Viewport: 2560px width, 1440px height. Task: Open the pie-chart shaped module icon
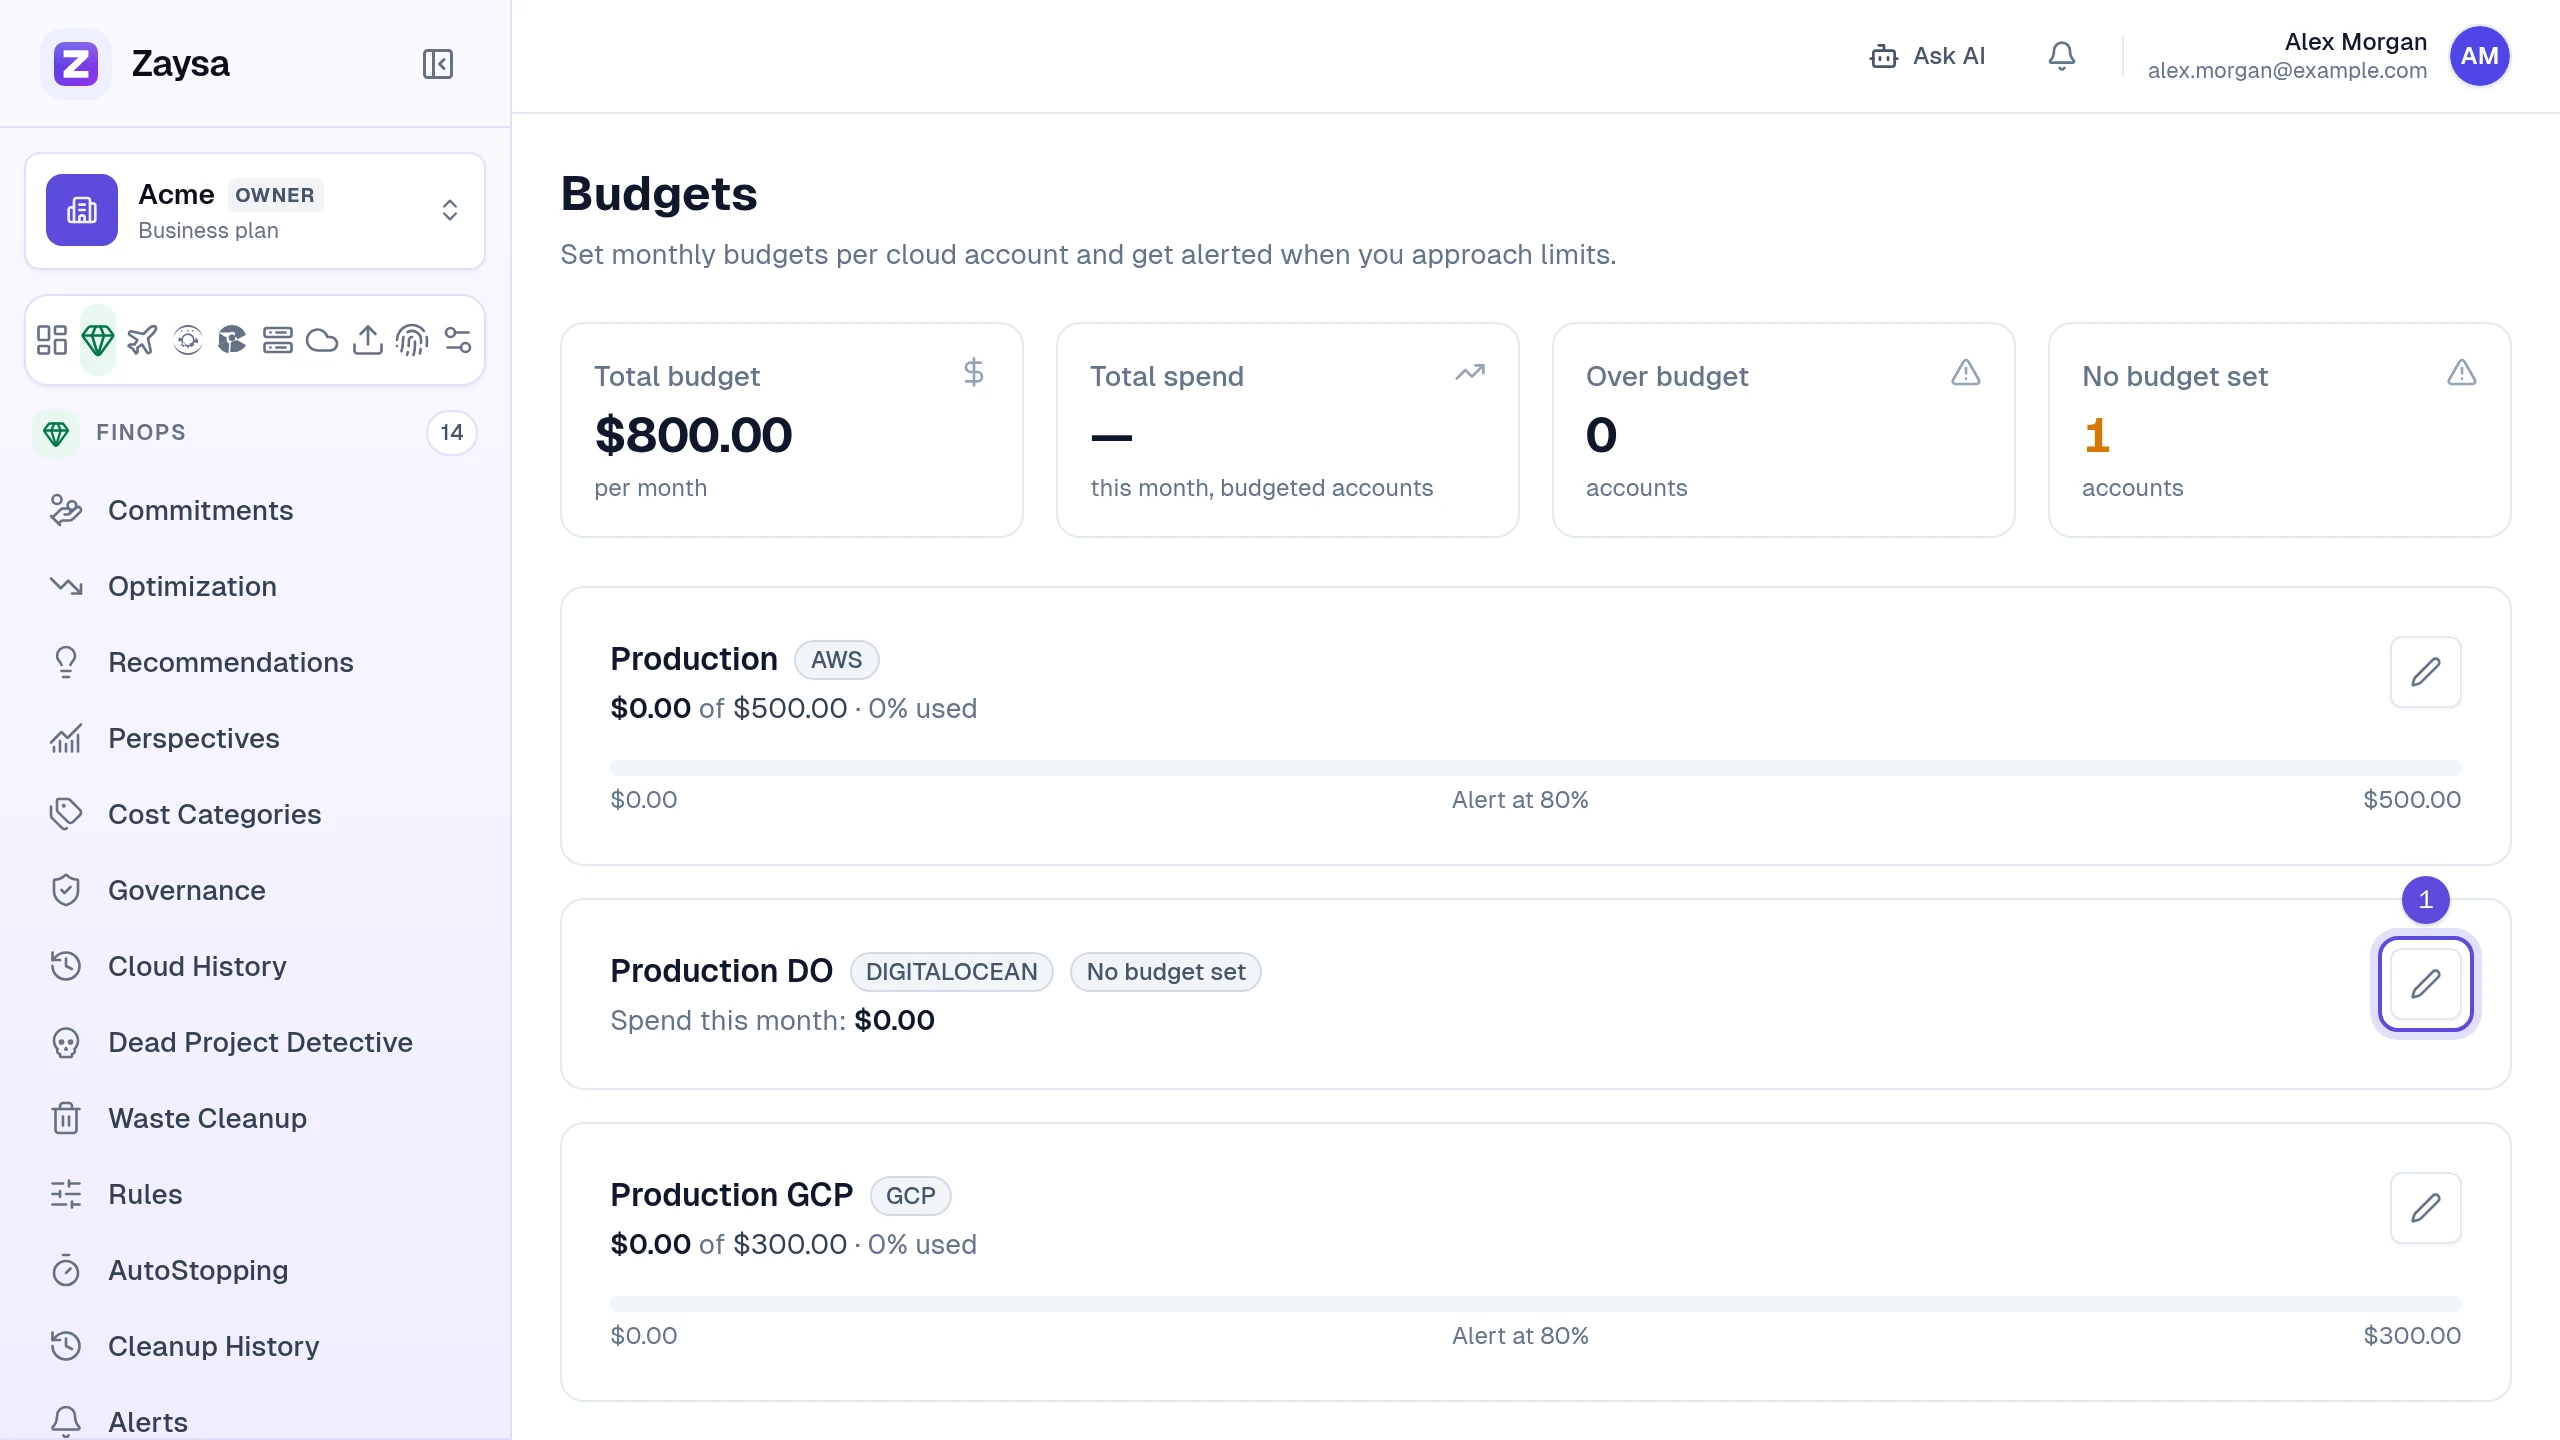(x=232, y=340)
